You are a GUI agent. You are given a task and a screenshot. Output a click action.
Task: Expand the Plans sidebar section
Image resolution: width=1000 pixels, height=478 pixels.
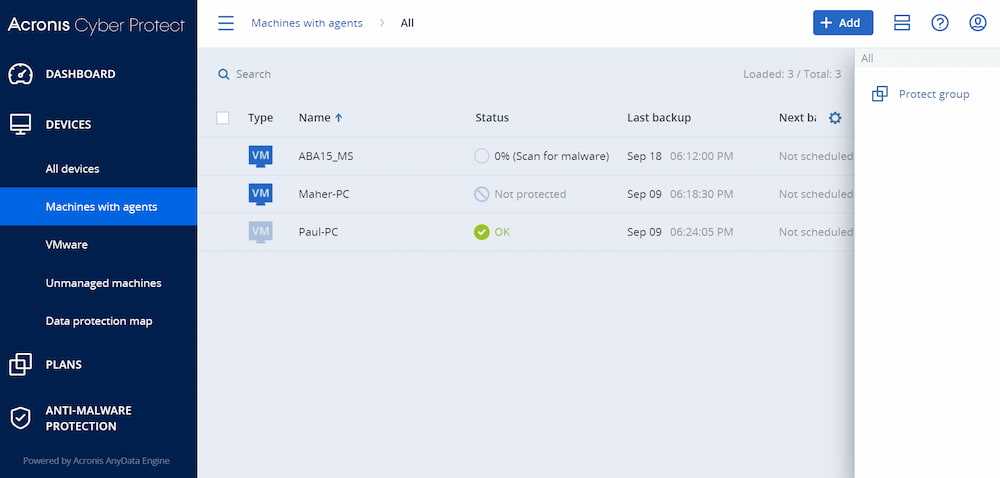click(64, 365)
